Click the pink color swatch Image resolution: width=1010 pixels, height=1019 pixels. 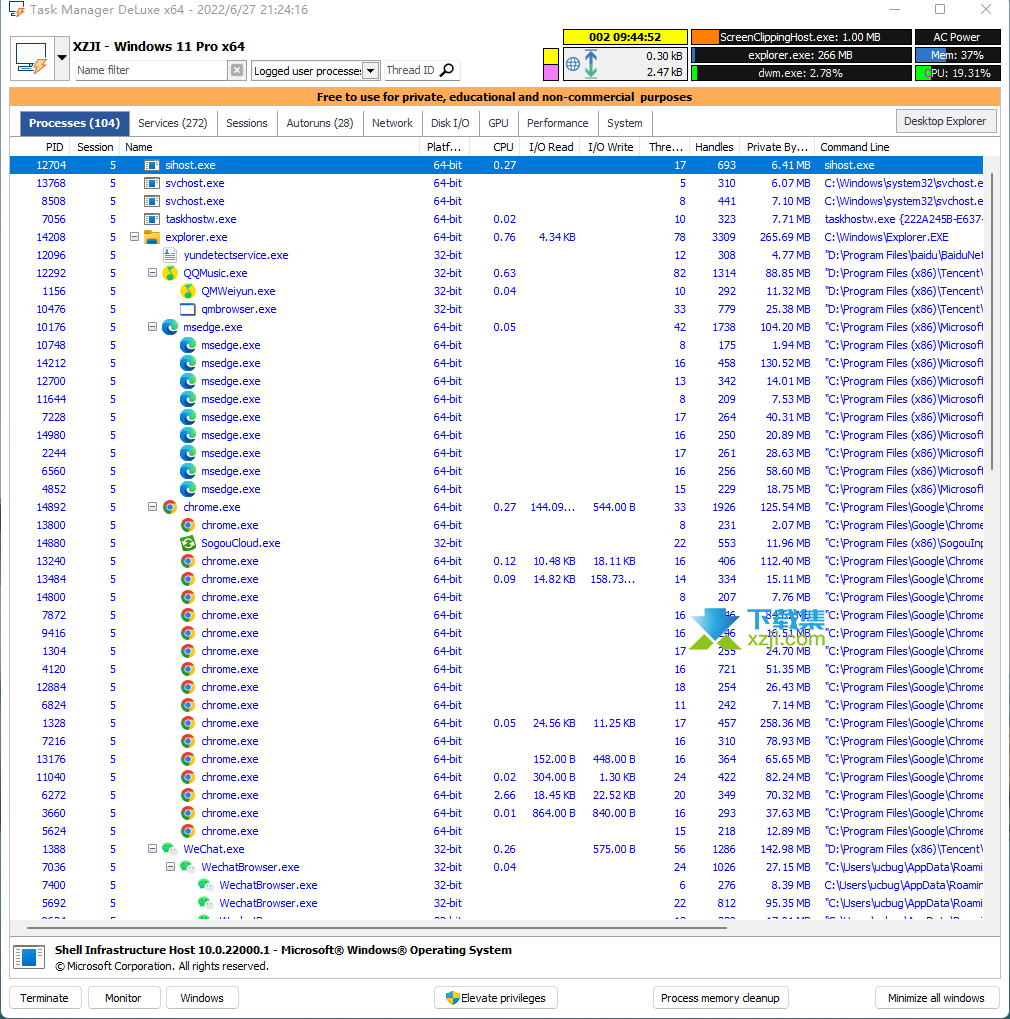(550, 72)
